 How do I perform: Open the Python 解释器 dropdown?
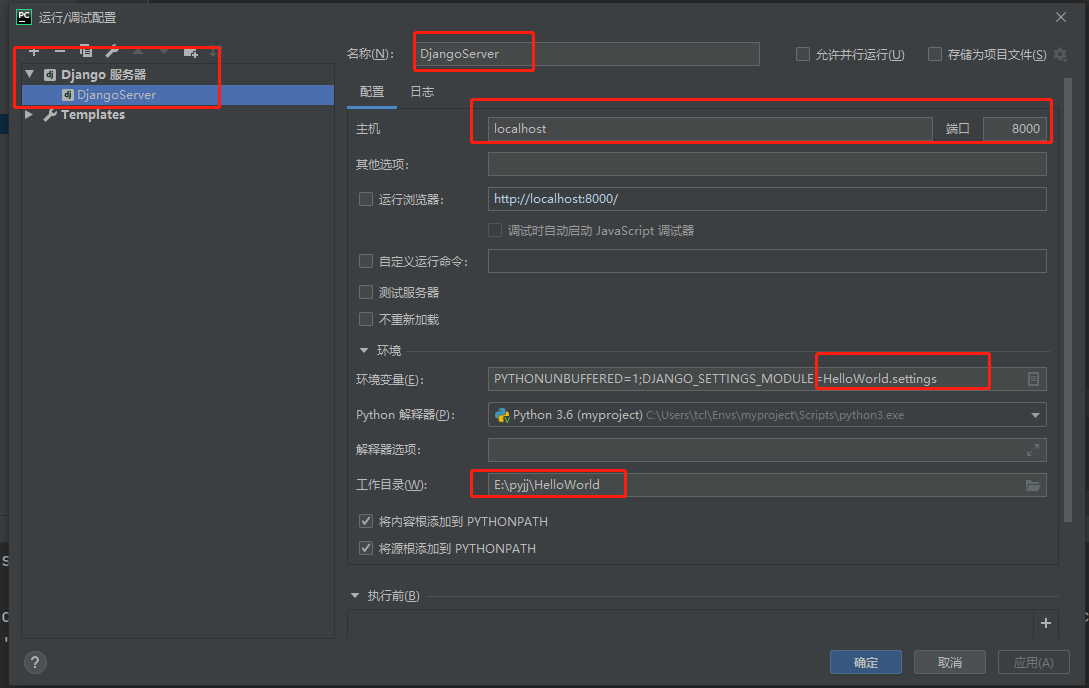tap(1033, 414)
